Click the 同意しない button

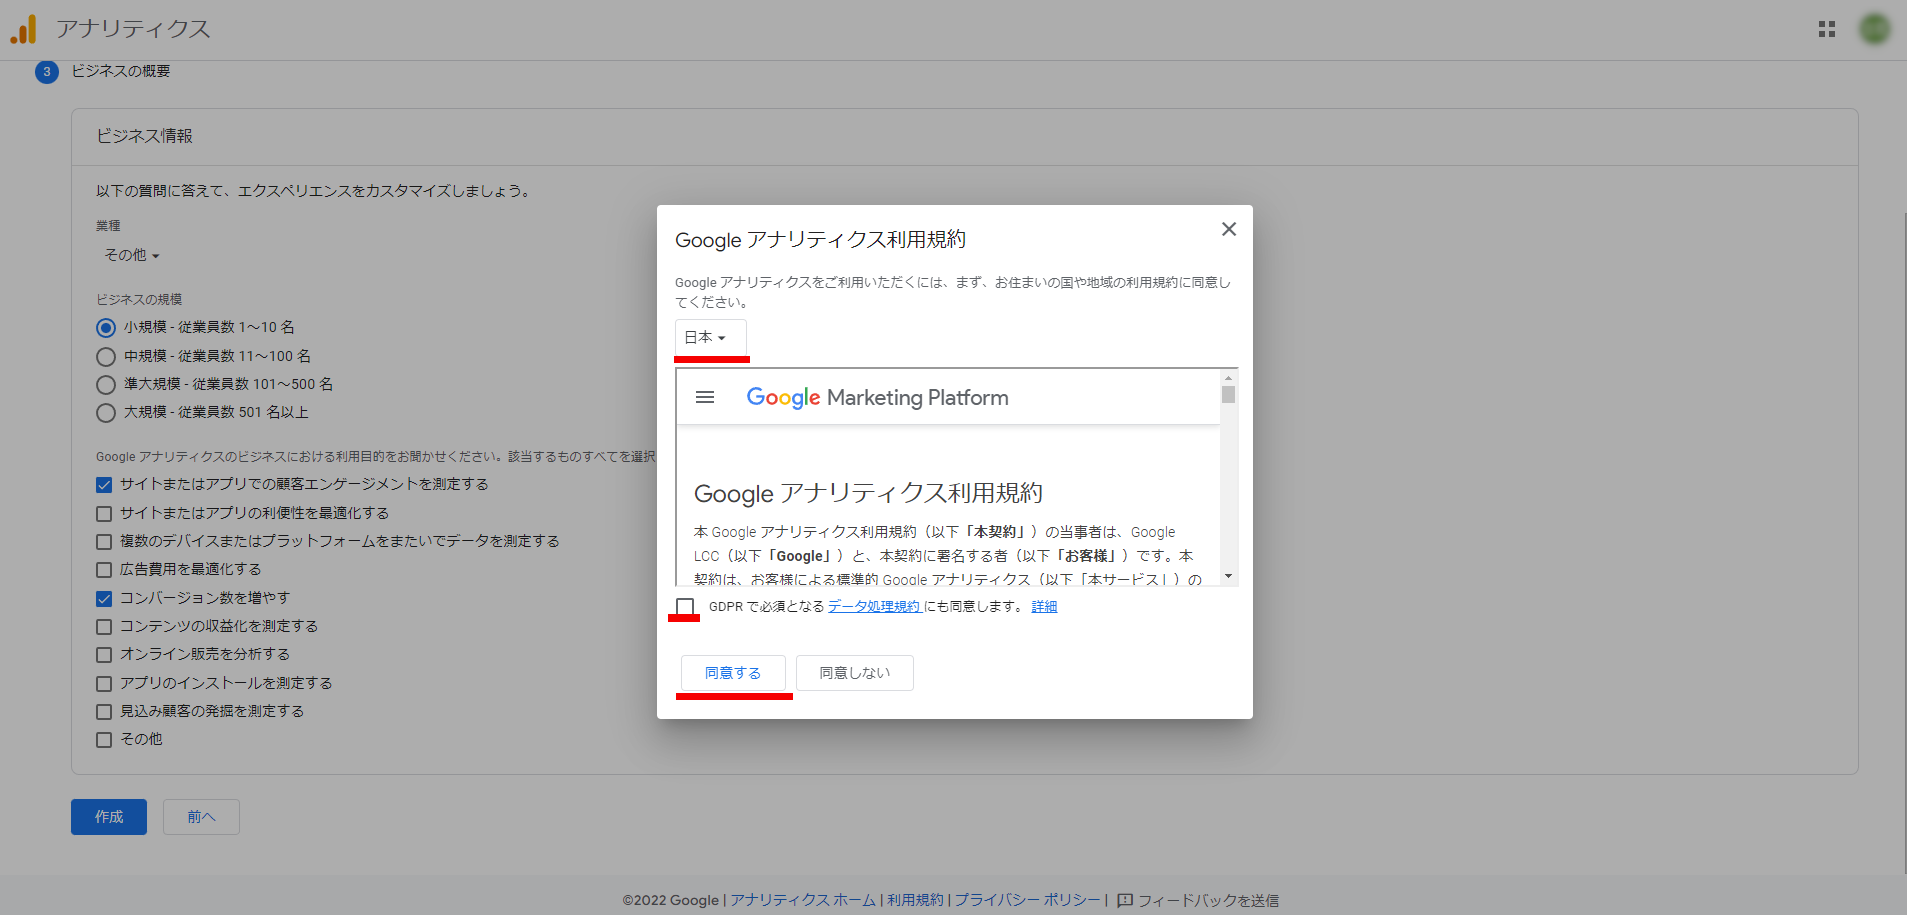click(855, 673)
